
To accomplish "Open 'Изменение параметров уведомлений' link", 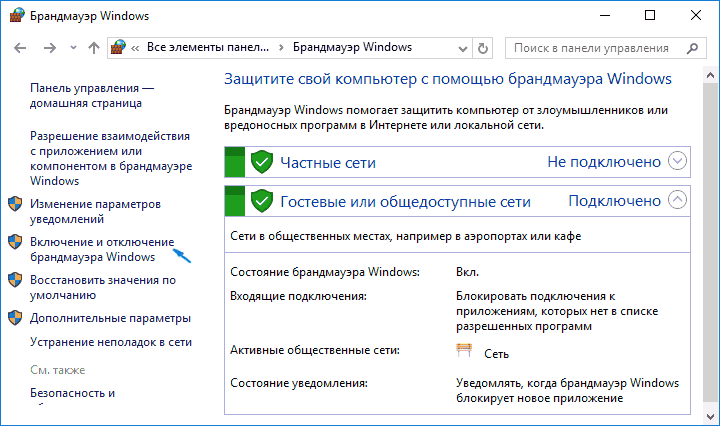I will point(96,211).
